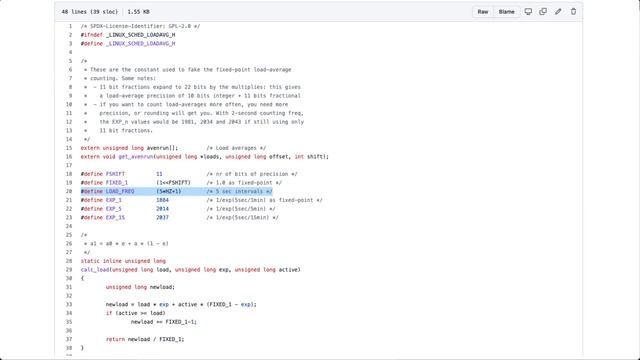The image size is (640, 360).
Task: Edit this file pencil icon
Action: (558, 12)
